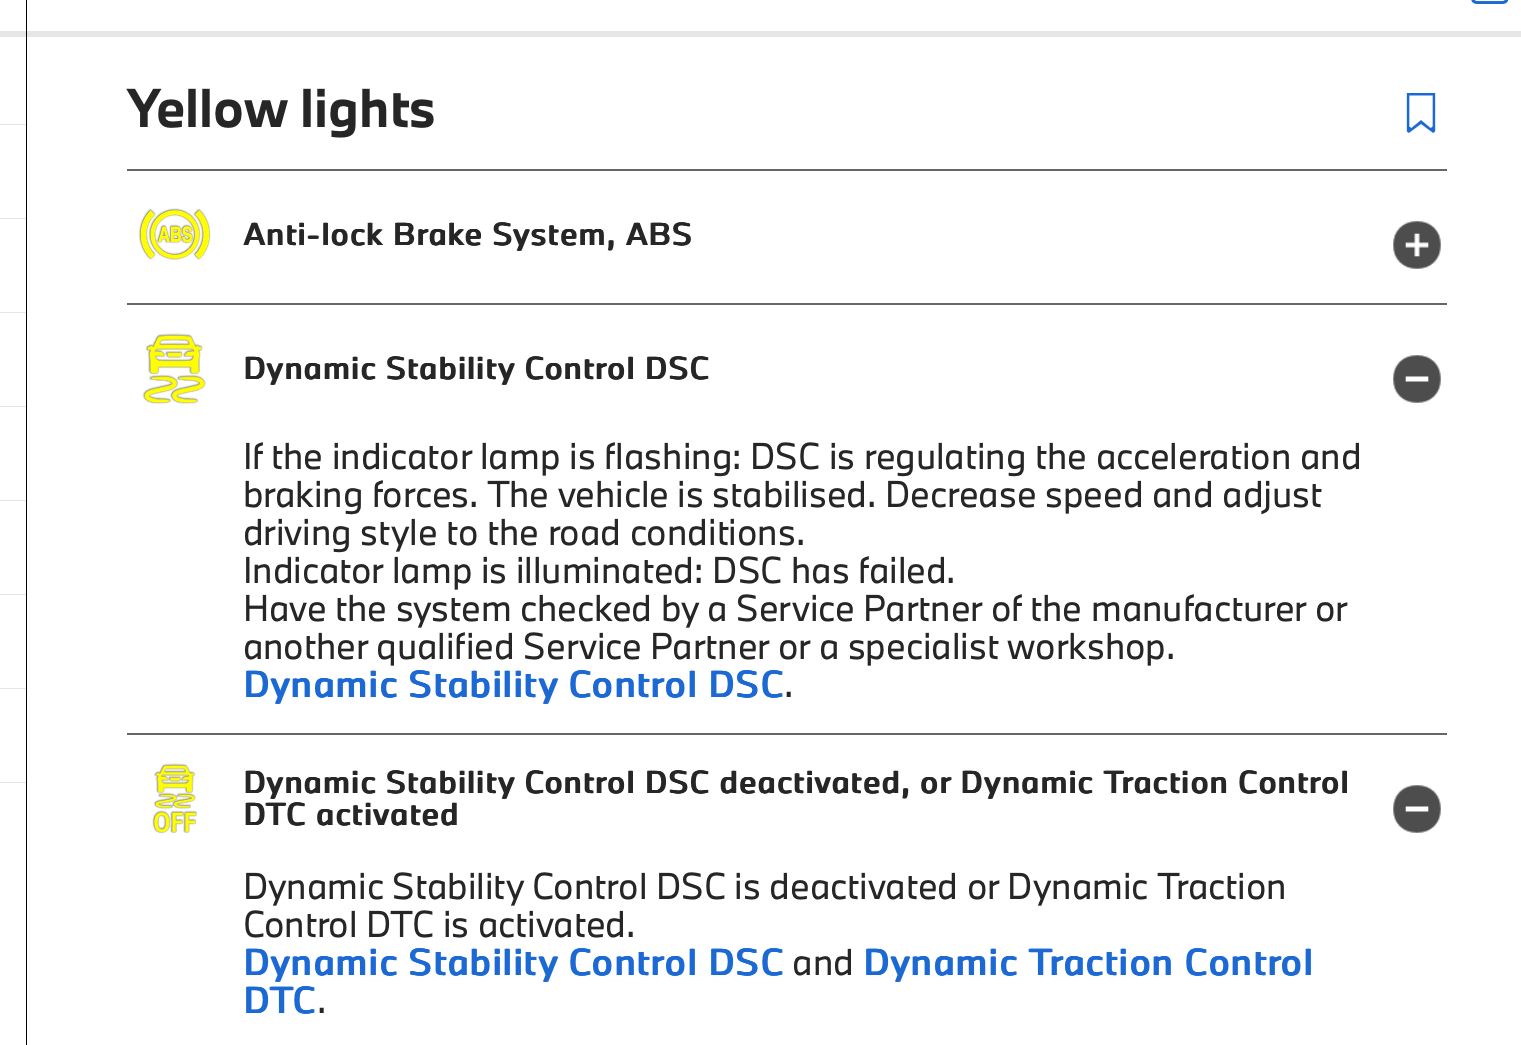Click the yellow DSC skidding car icon

pyautogui.click(x=174, y=369)
